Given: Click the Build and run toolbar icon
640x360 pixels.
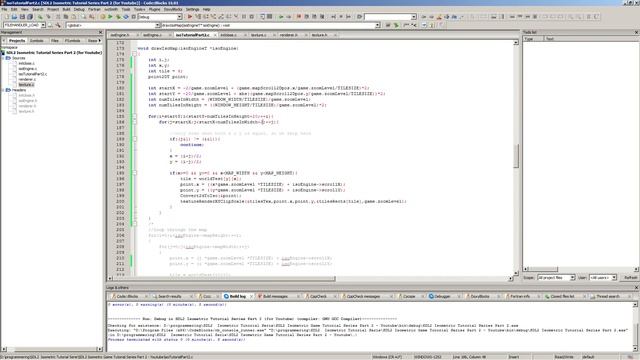Looking at the screenshot, I should (118, 17).
